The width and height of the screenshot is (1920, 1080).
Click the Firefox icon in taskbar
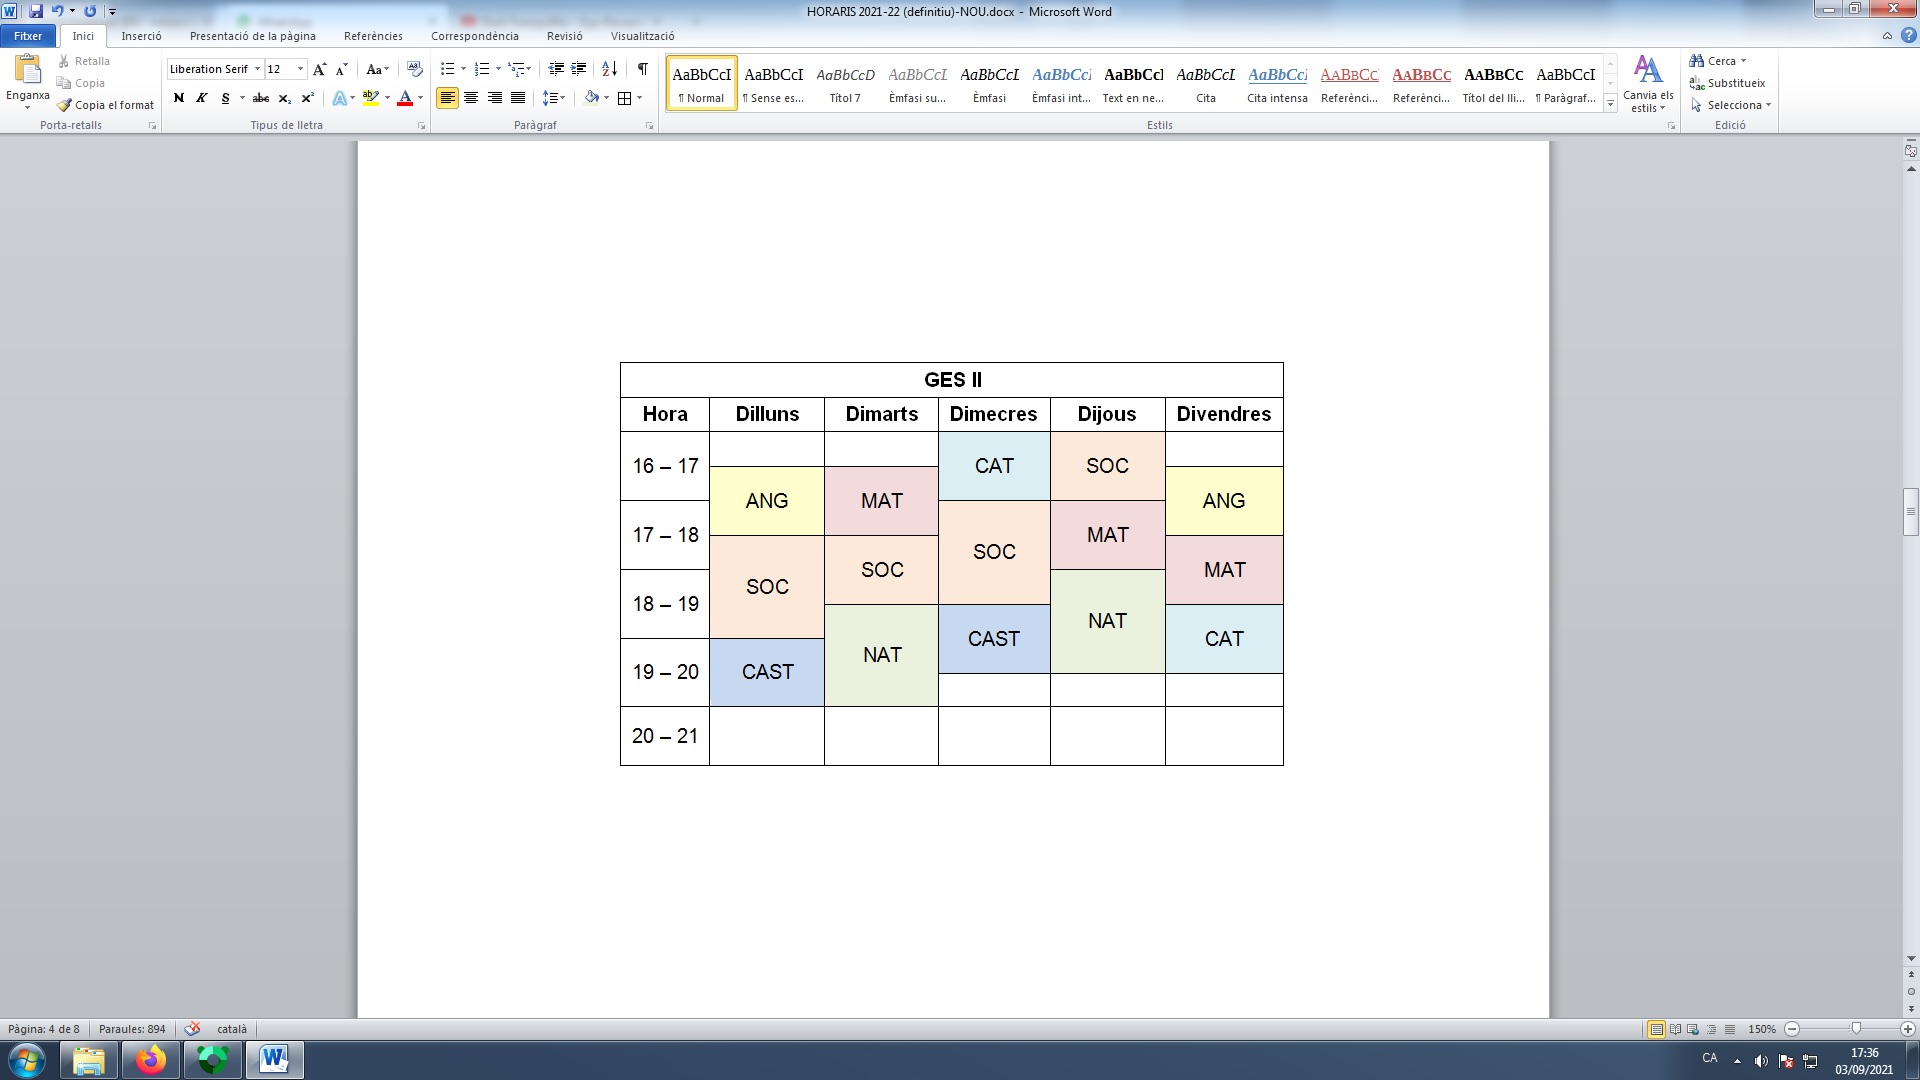pos(151,1059)
